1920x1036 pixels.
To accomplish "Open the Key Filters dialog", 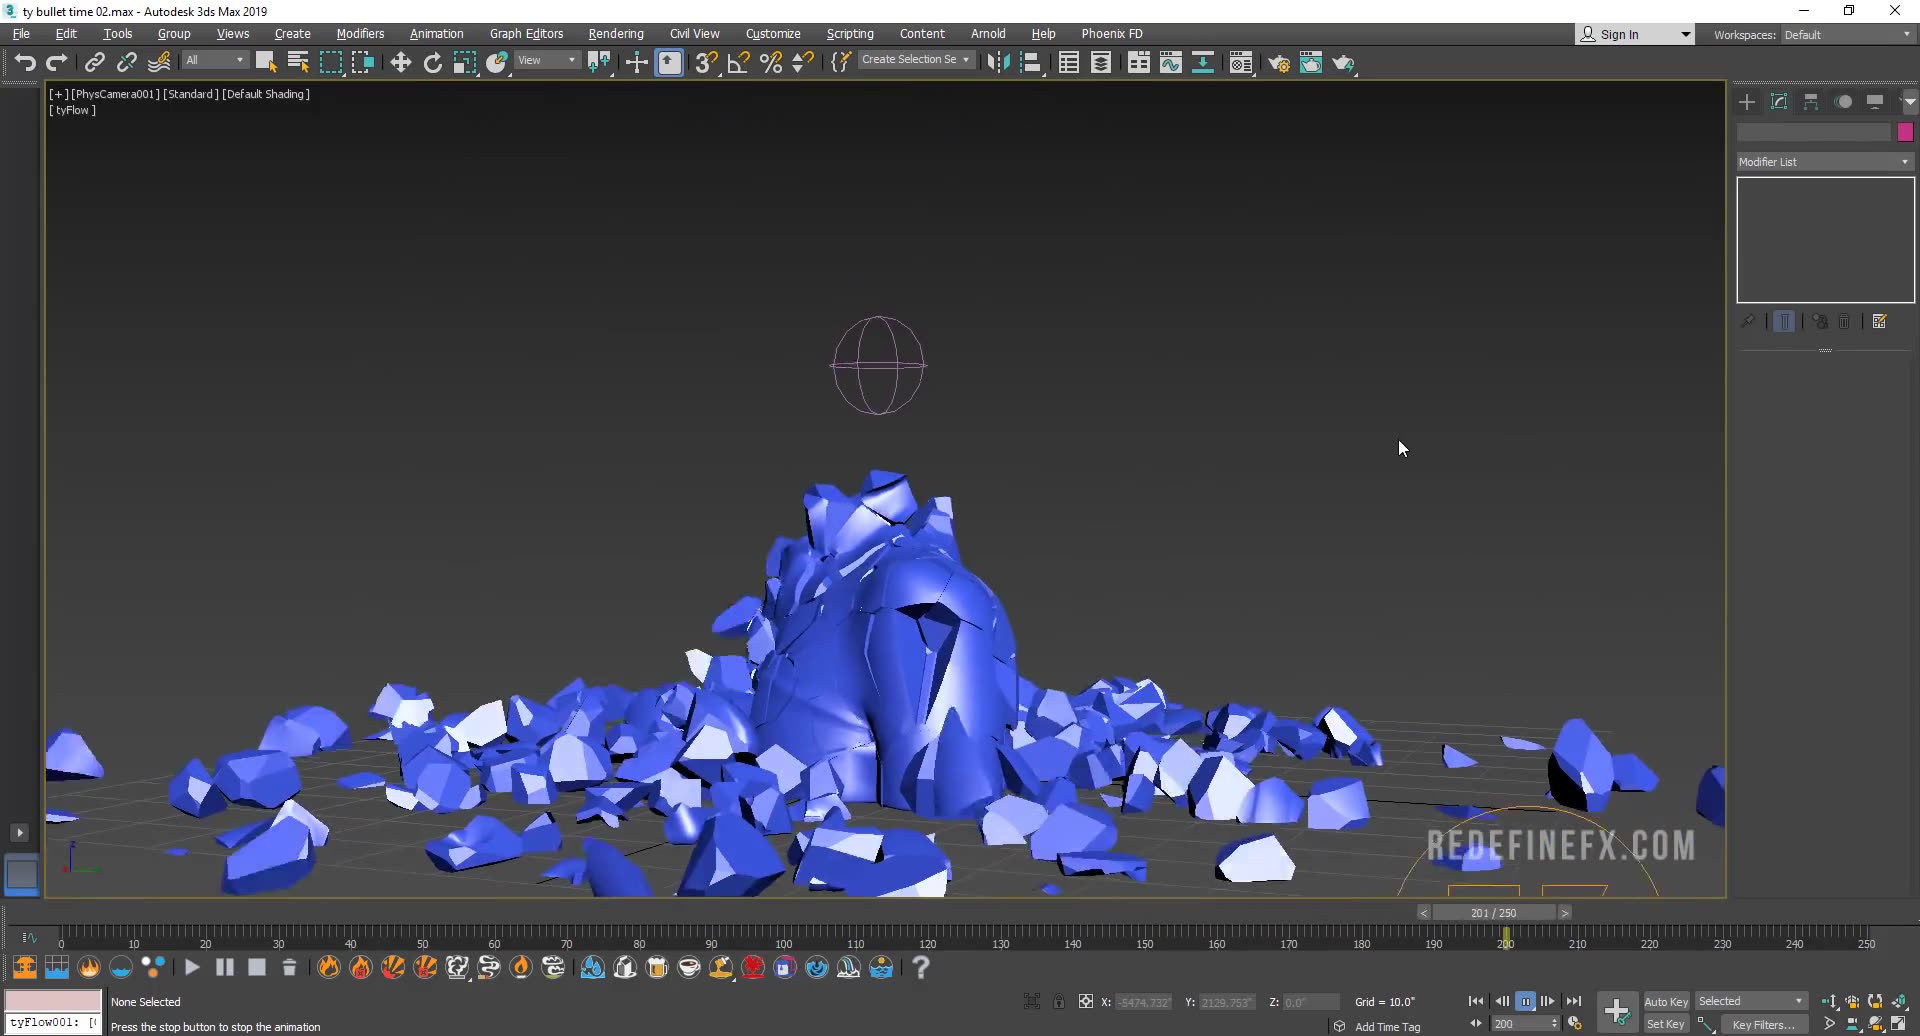I will (x=1765, y=1024).
